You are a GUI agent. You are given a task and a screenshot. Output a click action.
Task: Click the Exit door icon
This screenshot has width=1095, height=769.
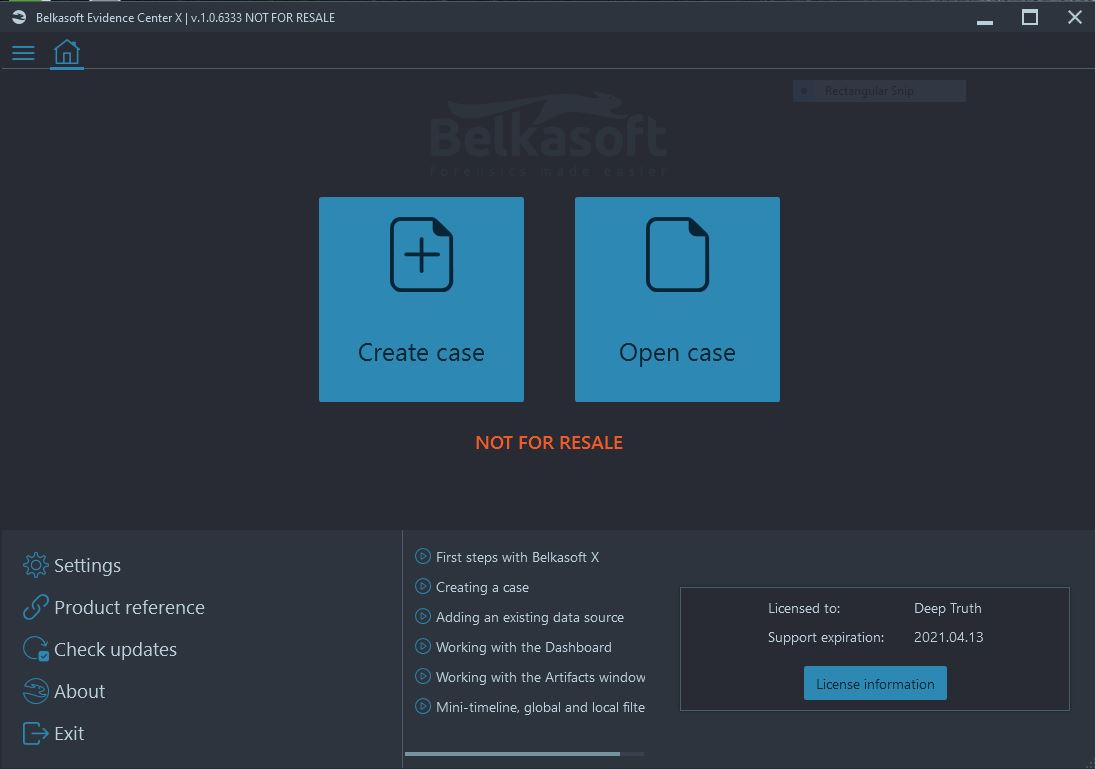click(35, 733)
